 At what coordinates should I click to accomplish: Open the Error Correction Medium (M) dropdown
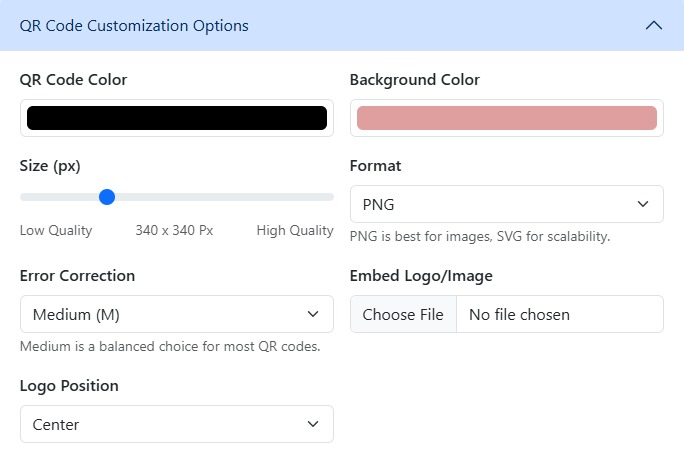[177, 314]
